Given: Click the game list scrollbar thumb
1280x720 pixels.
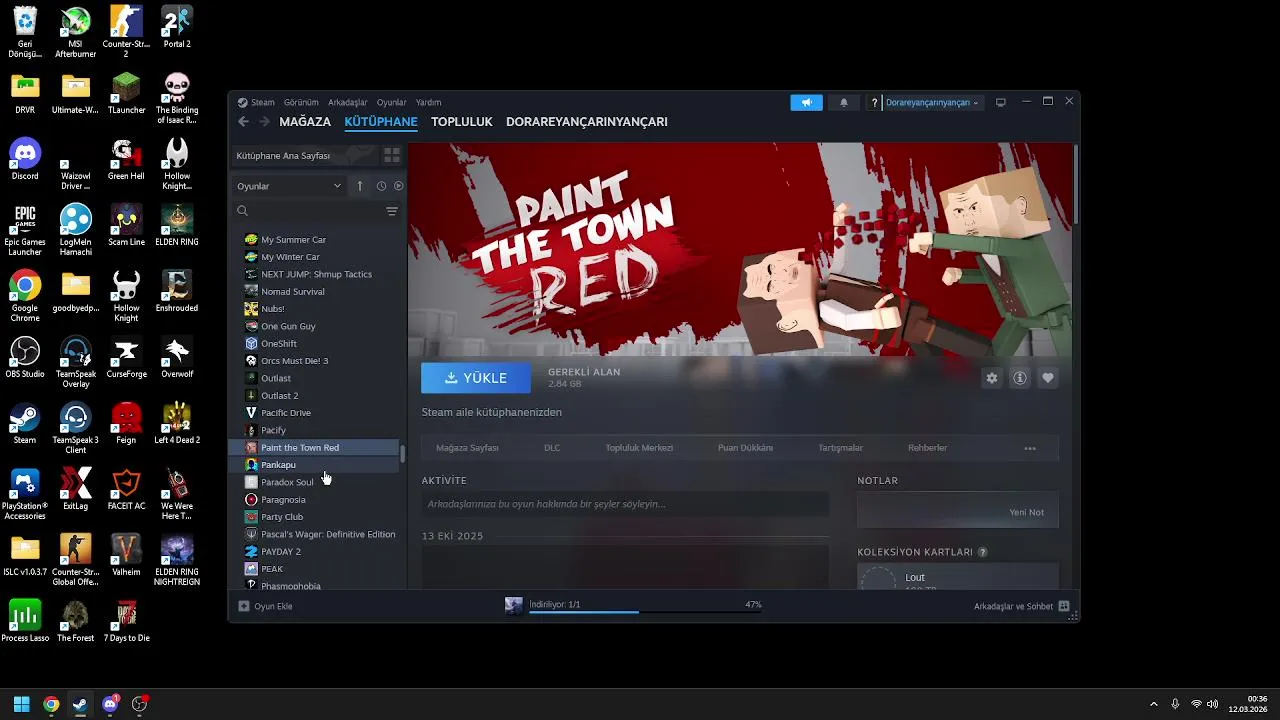Looking at the screenshot, I should (403, 454).
